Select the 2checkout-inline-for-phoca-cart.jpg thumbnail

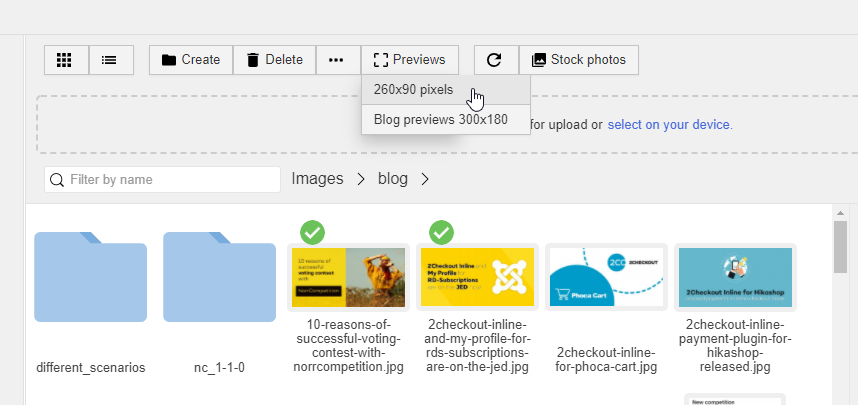pyautogui.click(x=606, y=277)
